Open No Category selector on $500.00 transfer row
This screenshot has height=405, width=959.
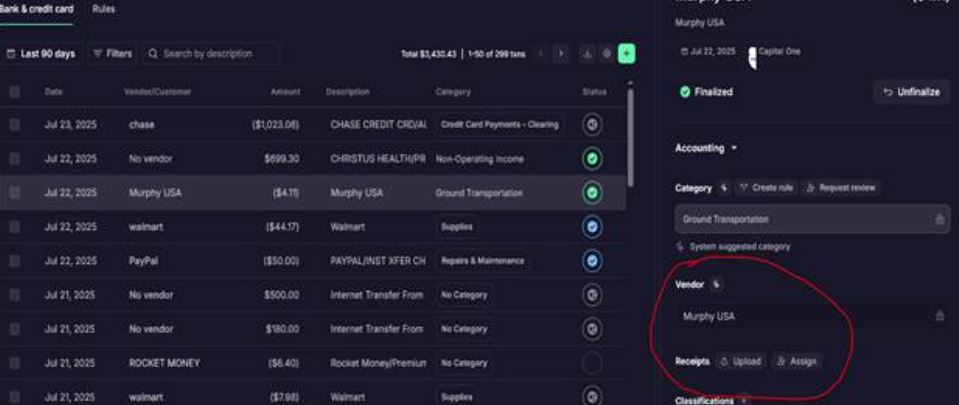464,295
